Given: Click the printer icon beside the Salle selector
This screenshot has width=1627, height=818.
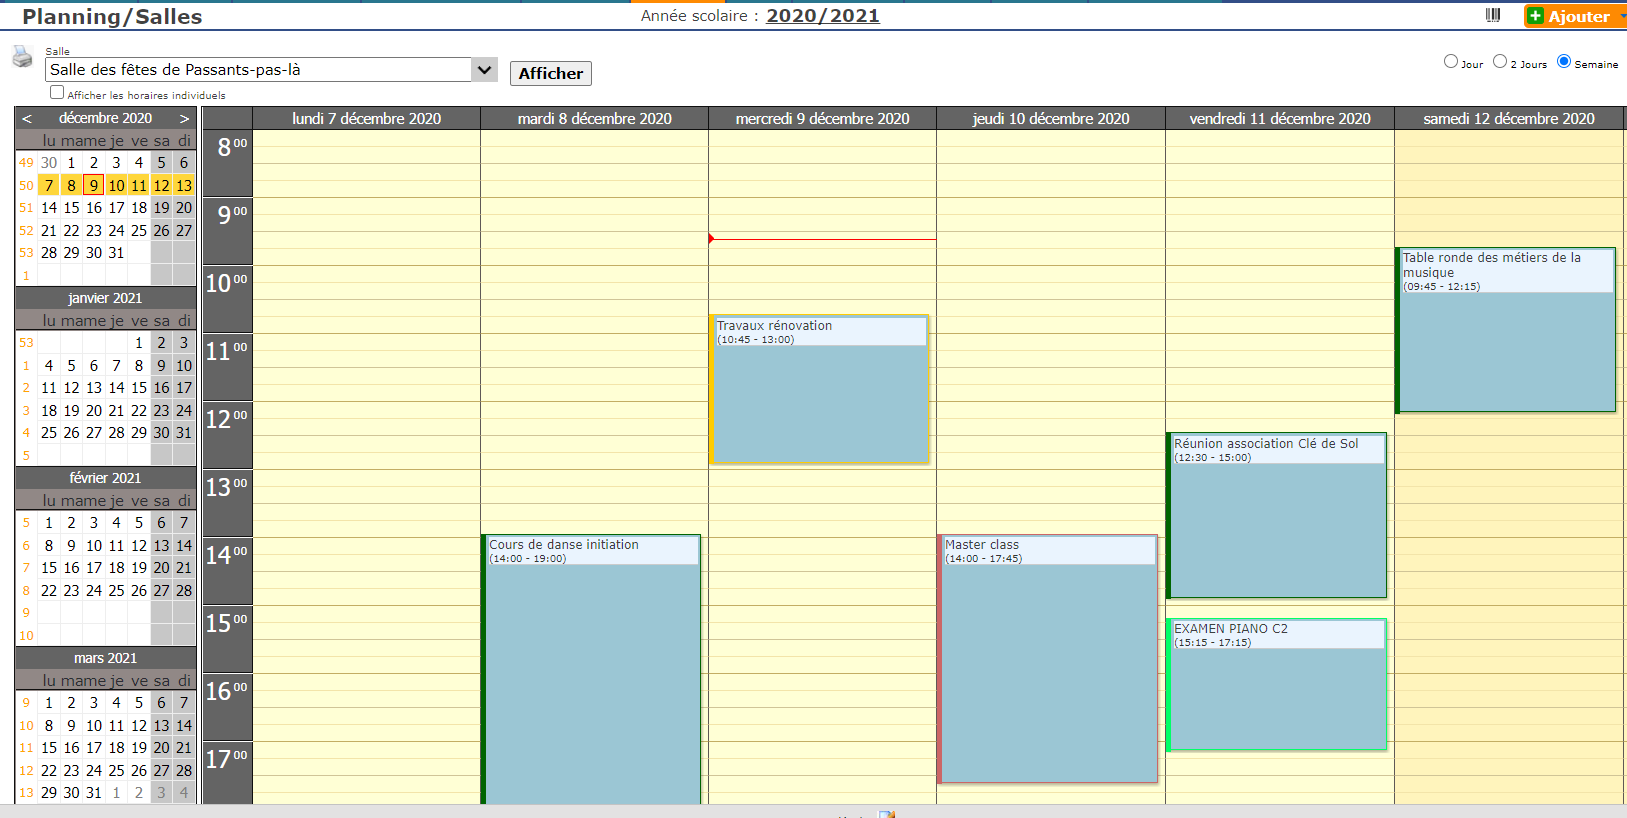Looking at the screenshot, I should pyautogui.click(x=22, y=57).
